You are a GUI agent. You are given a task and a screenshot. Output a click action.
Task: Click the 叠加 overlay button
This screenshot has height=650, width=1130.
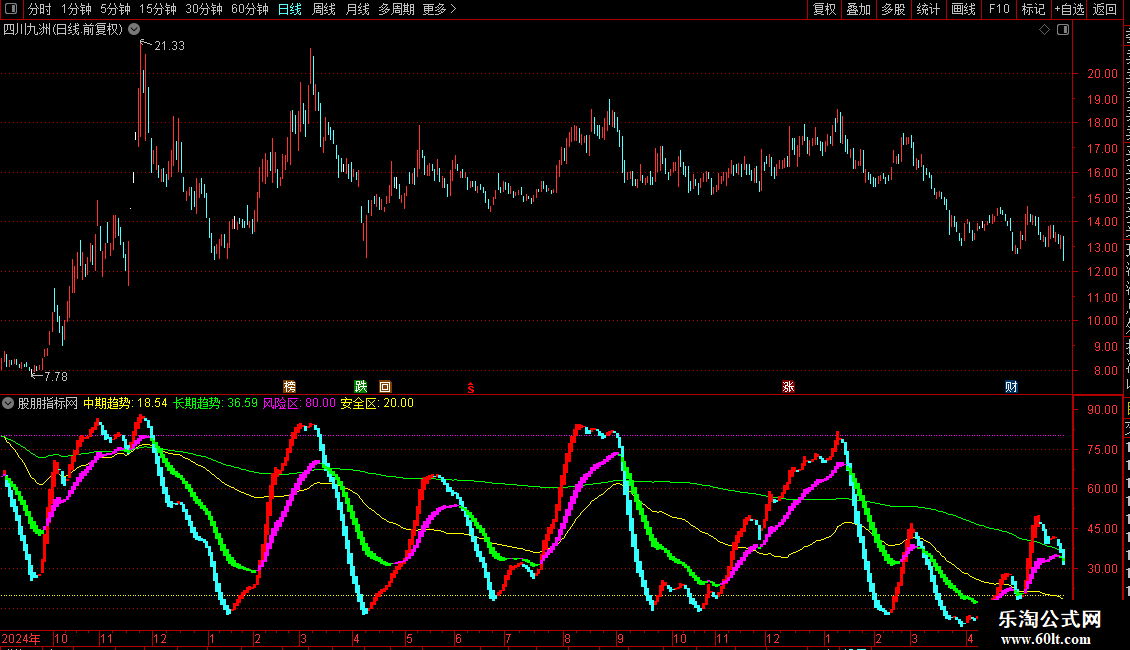coord(858,9)
